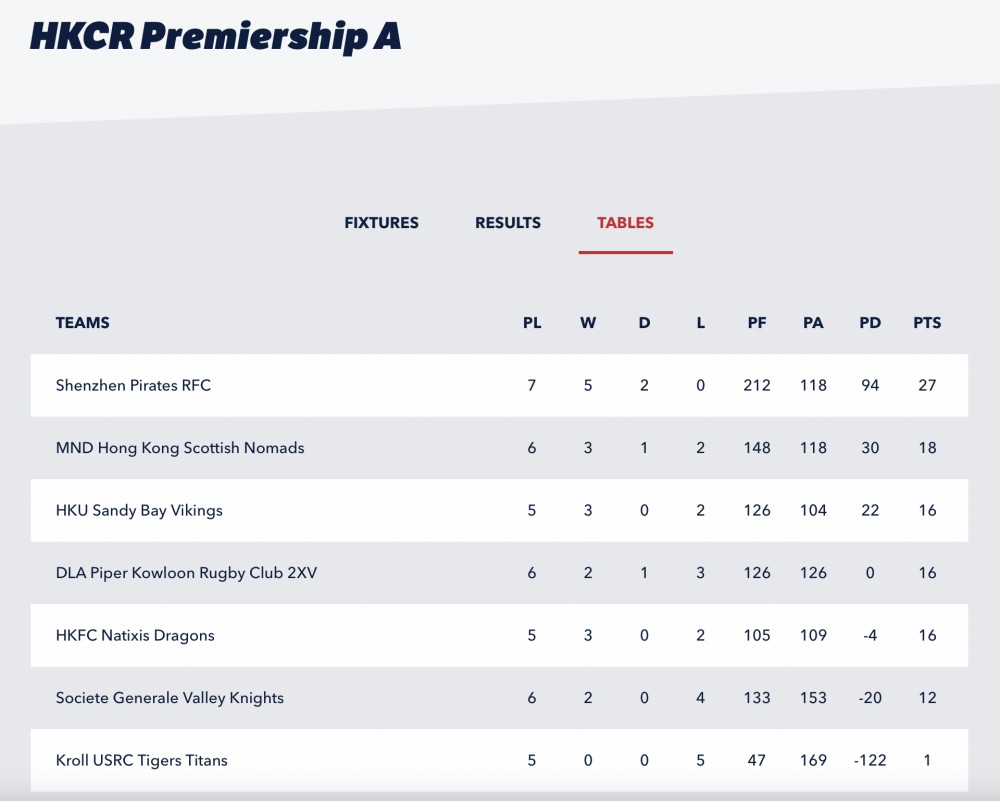Click DLA Piper Kowloon Rugby Club 2XV
The height and width of the screenshot is (801, 1000).
186,573
